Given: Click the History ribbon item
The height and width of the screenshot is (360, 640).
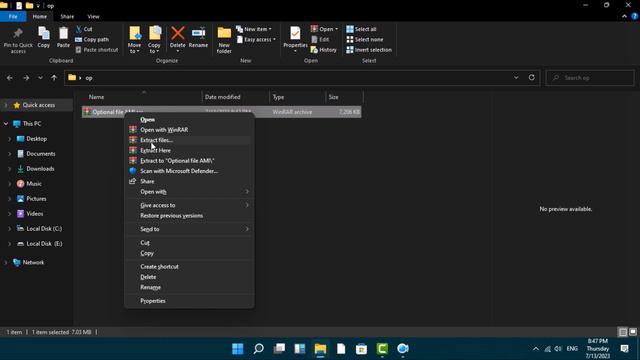Looking at the screenshot, I should 324,50.
